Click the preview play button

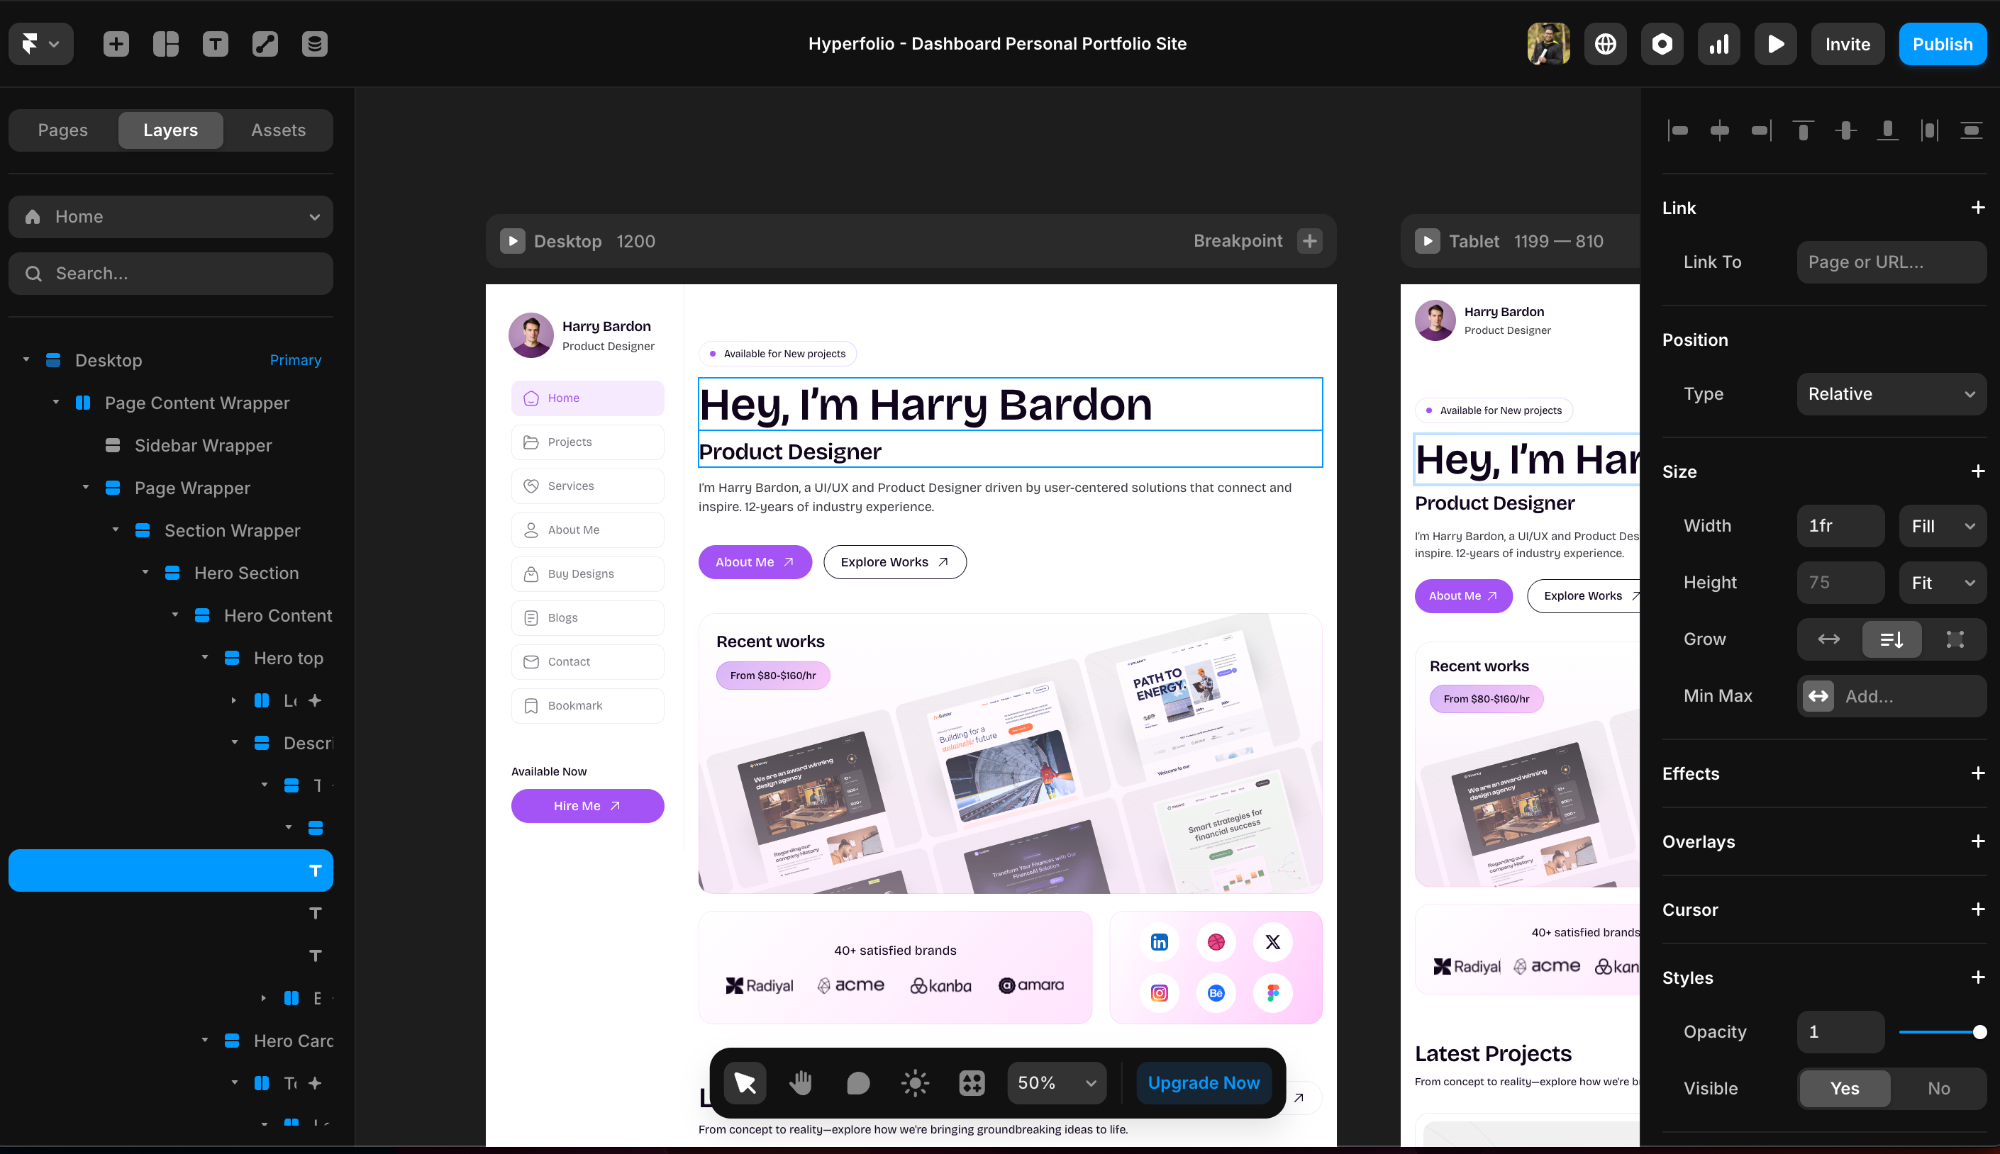click(1775, 44)
